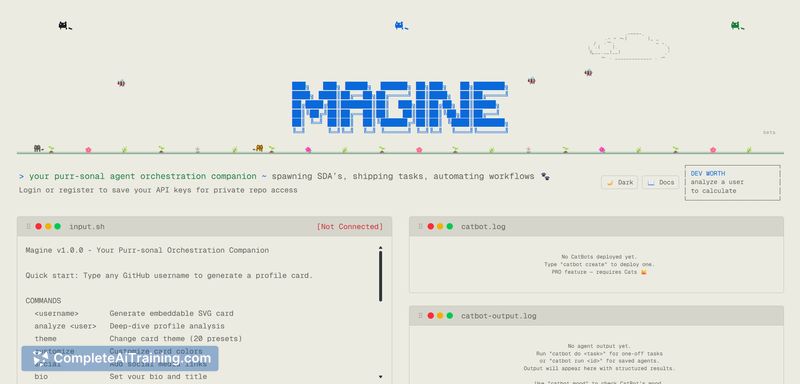Image resolution: width=800 pixels, height=384 pixels.
Task: Click the 'Login or register' notice line
Action: (x=158, y=190)
